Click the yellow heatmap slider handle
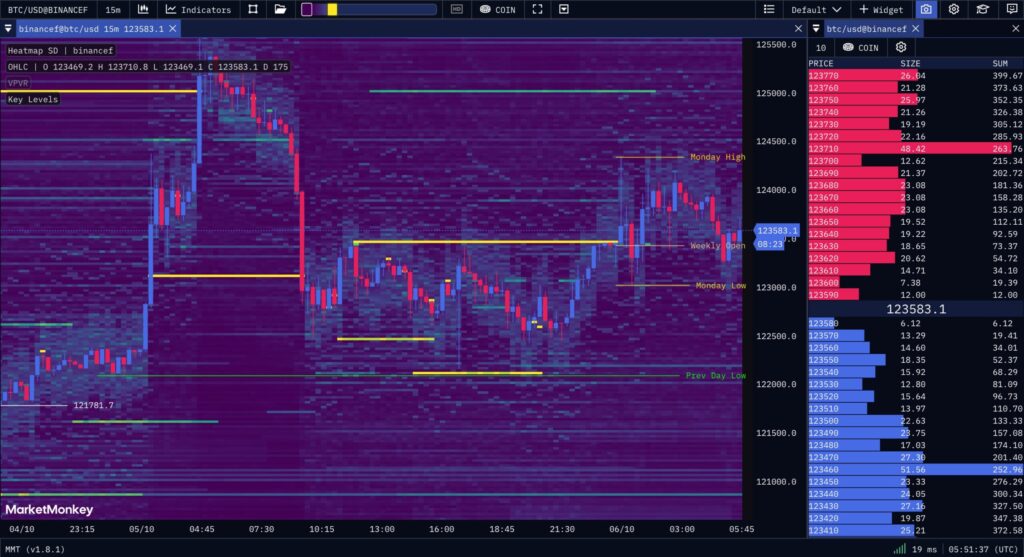This screenshot has width=1024, height=557. (332, 9)
